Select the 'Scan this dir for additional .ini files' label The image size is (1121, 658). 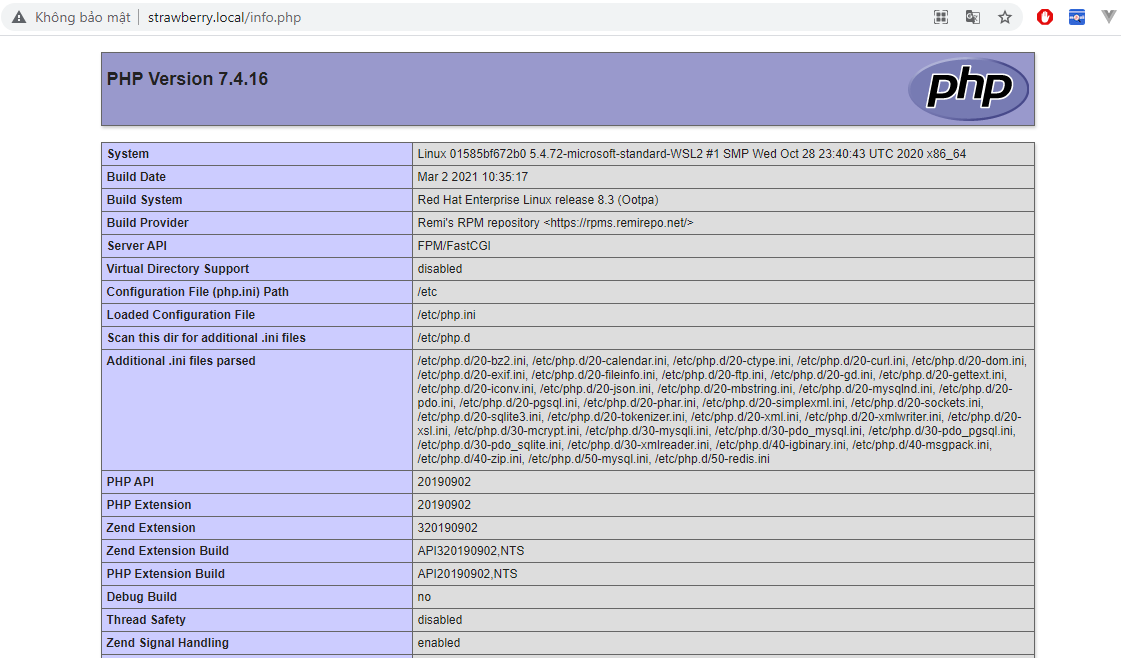206,337
